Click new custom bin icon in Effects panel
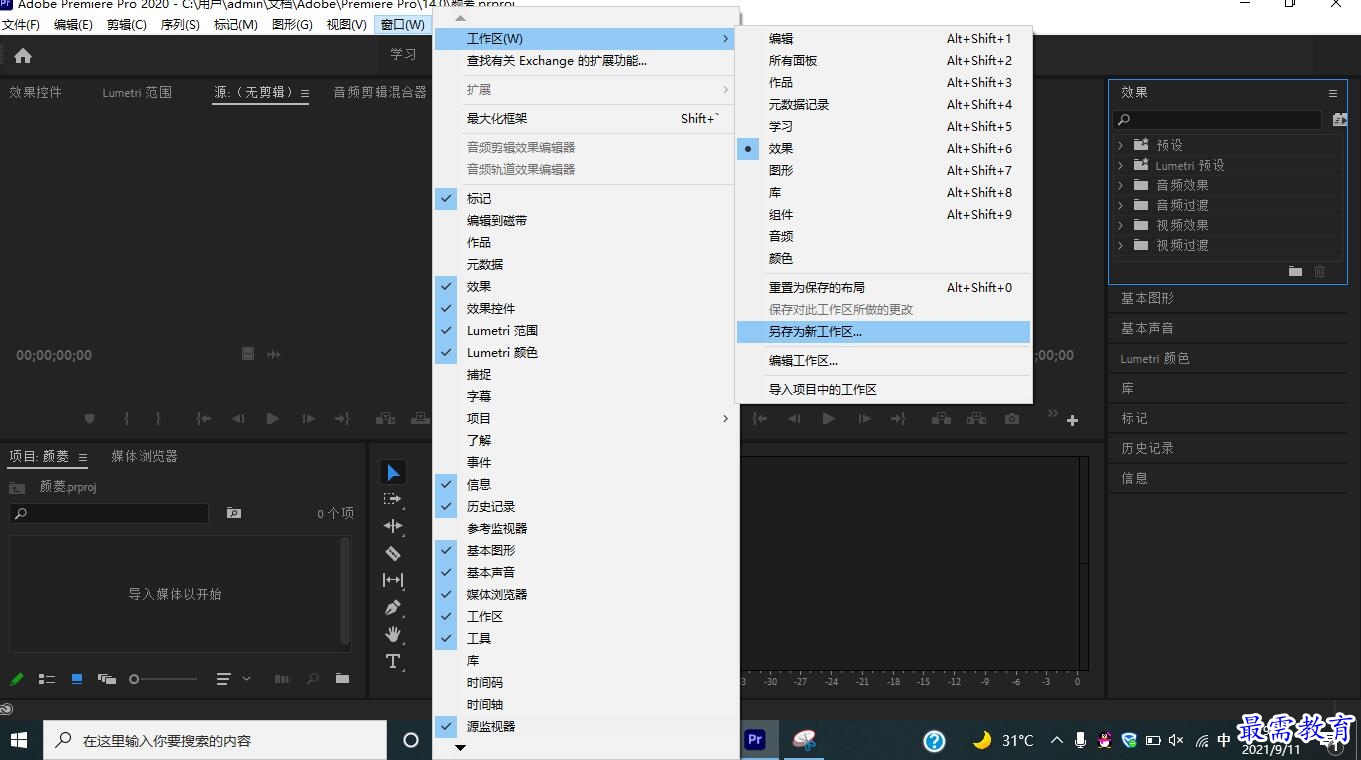 [1296, 271]
